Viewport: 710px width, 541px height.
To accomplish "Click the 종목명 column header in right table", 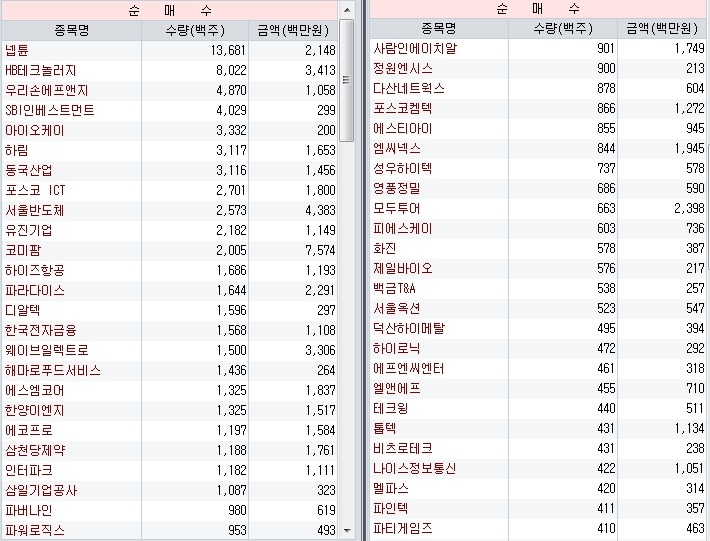I will (x=438, y=29).
